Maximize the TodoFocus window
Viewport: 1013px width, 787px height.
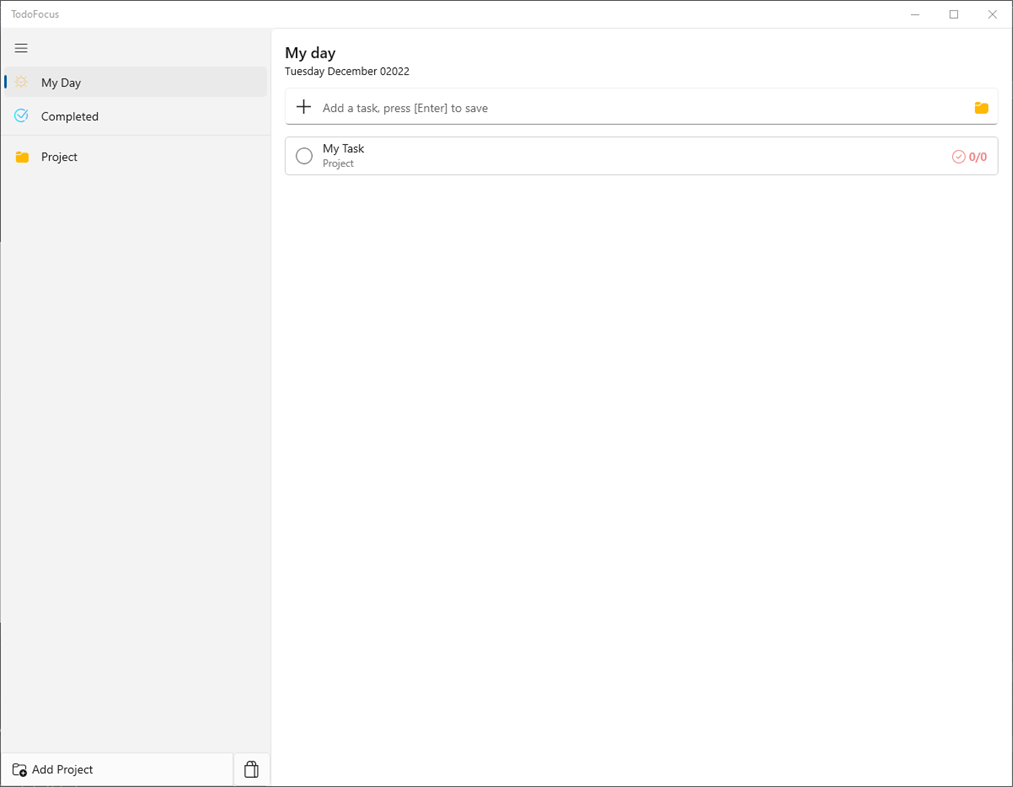click(x=954, y=14)
